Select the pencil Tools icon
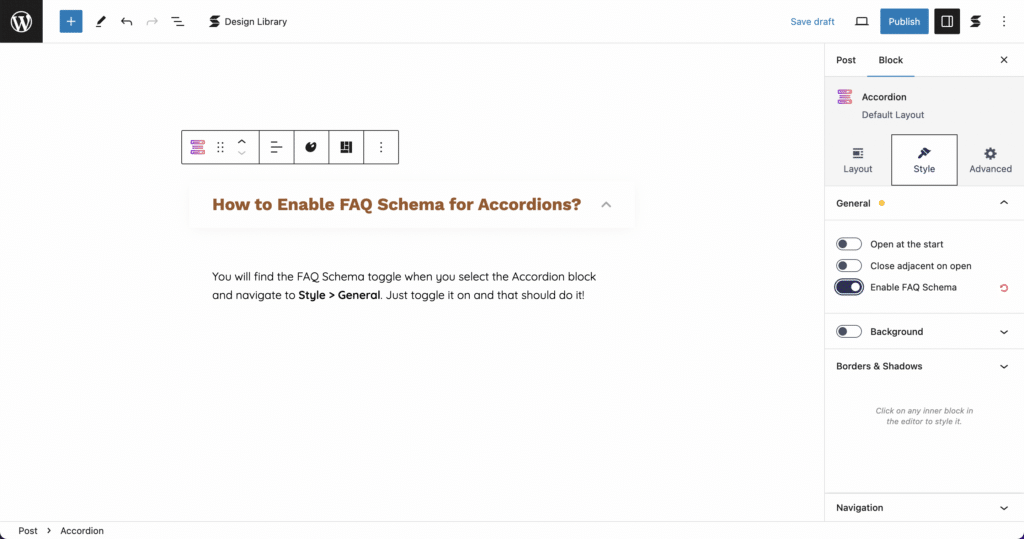Image resolution: width=1024 pixels, height=539 pixels. 101,22
